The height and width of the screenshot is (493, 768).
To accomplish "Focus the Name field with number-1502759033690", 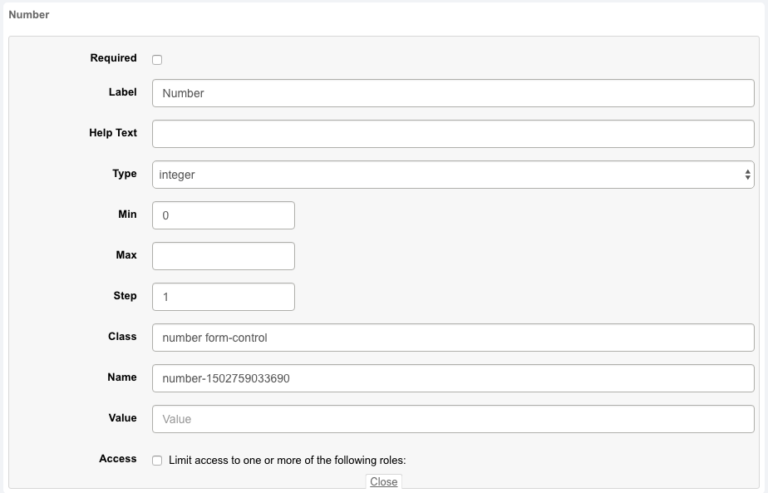I will [452, 378].
